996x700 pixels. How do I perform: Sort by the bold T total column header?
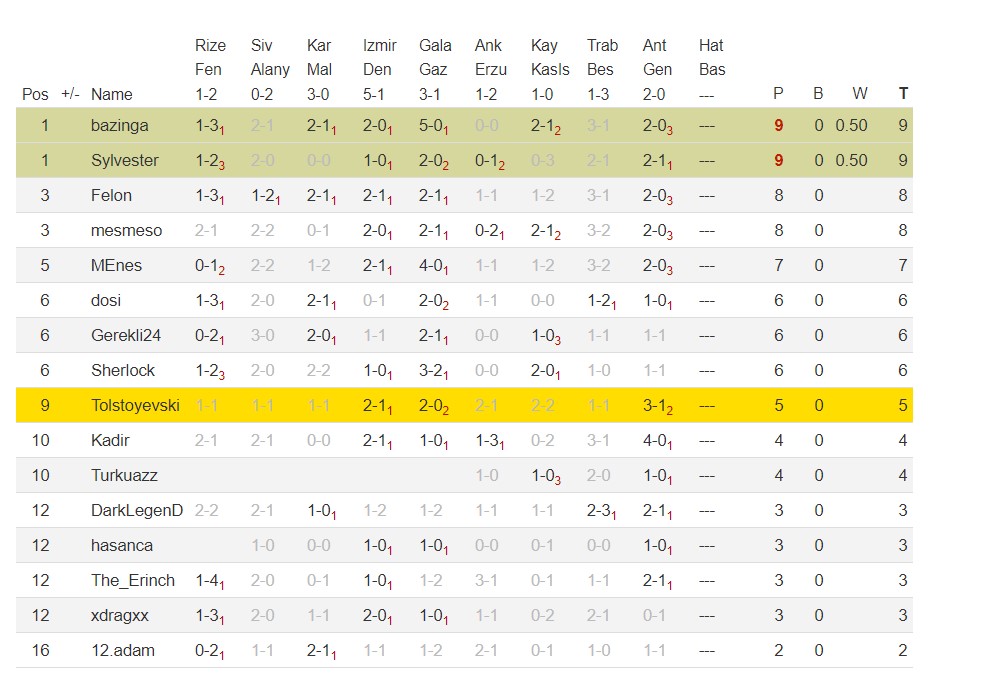[903, 94]
